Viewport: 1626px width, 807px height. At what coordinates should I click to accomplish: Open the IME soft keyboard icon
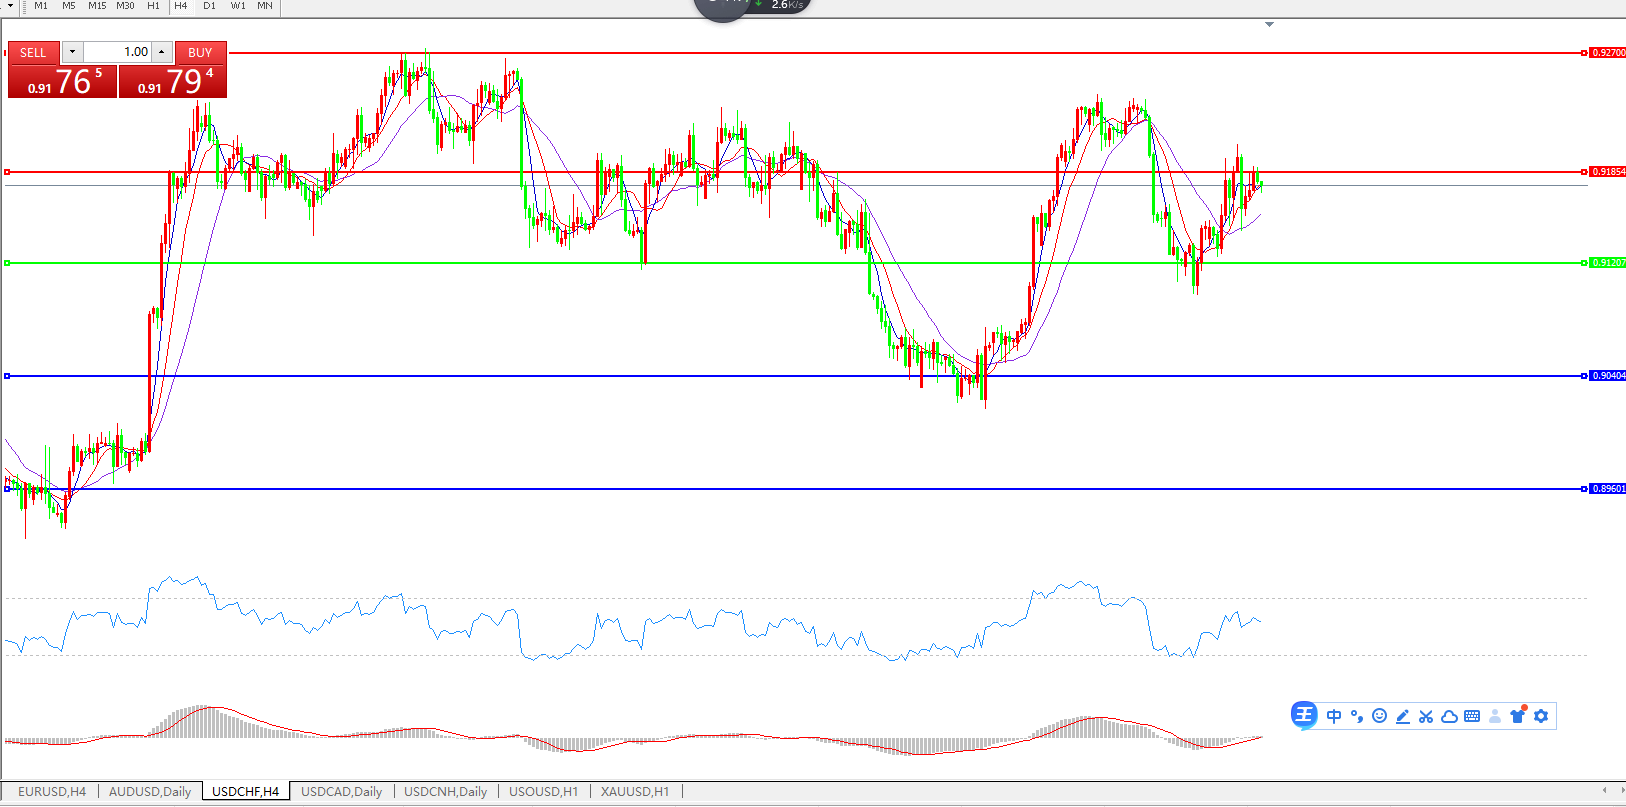[1472, 716]
